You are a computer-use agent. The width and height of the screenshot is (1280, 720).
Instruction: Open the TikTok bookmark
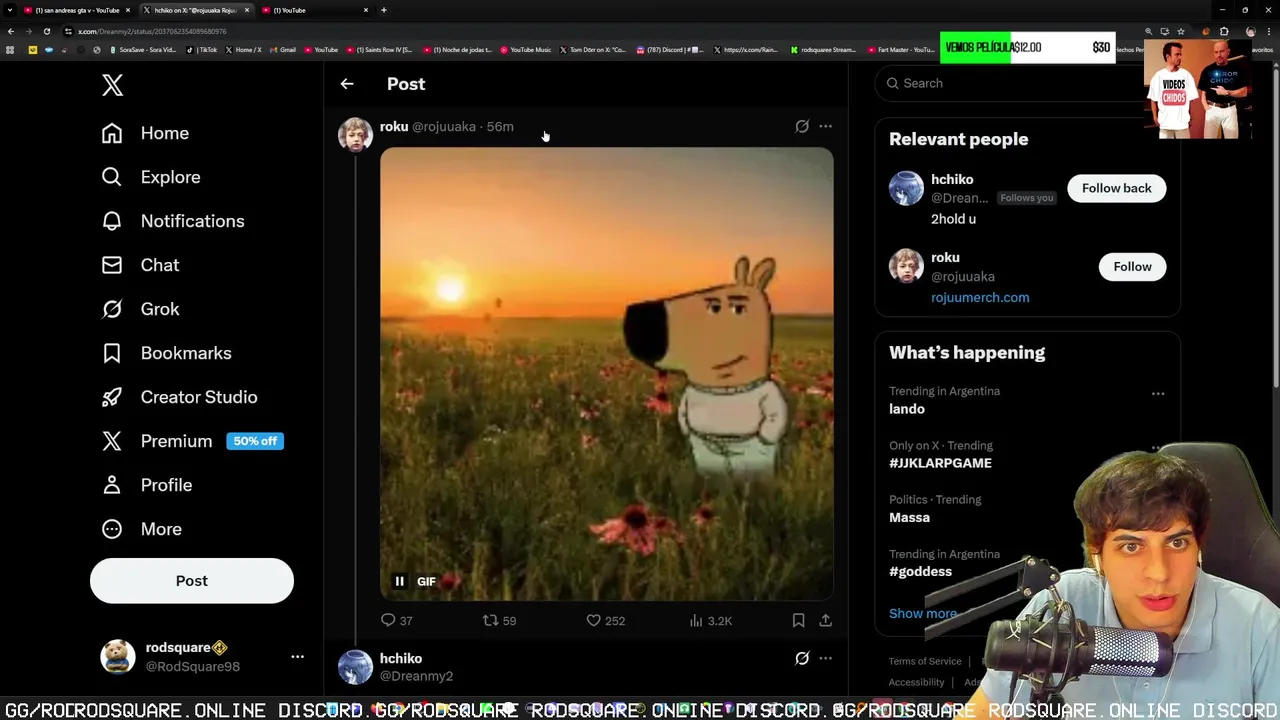coord(203,49)
